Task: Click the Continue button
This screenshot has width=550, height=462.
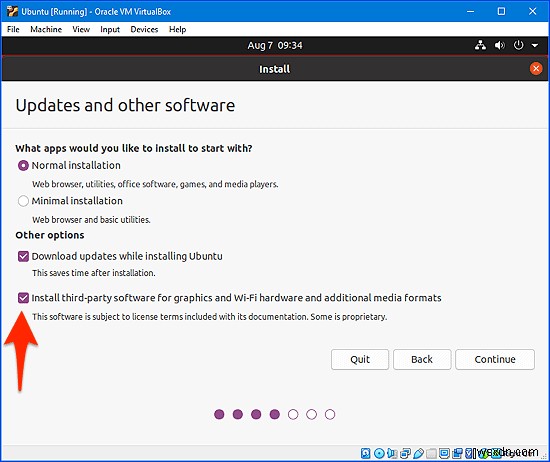Action: [x=495, y=359]
